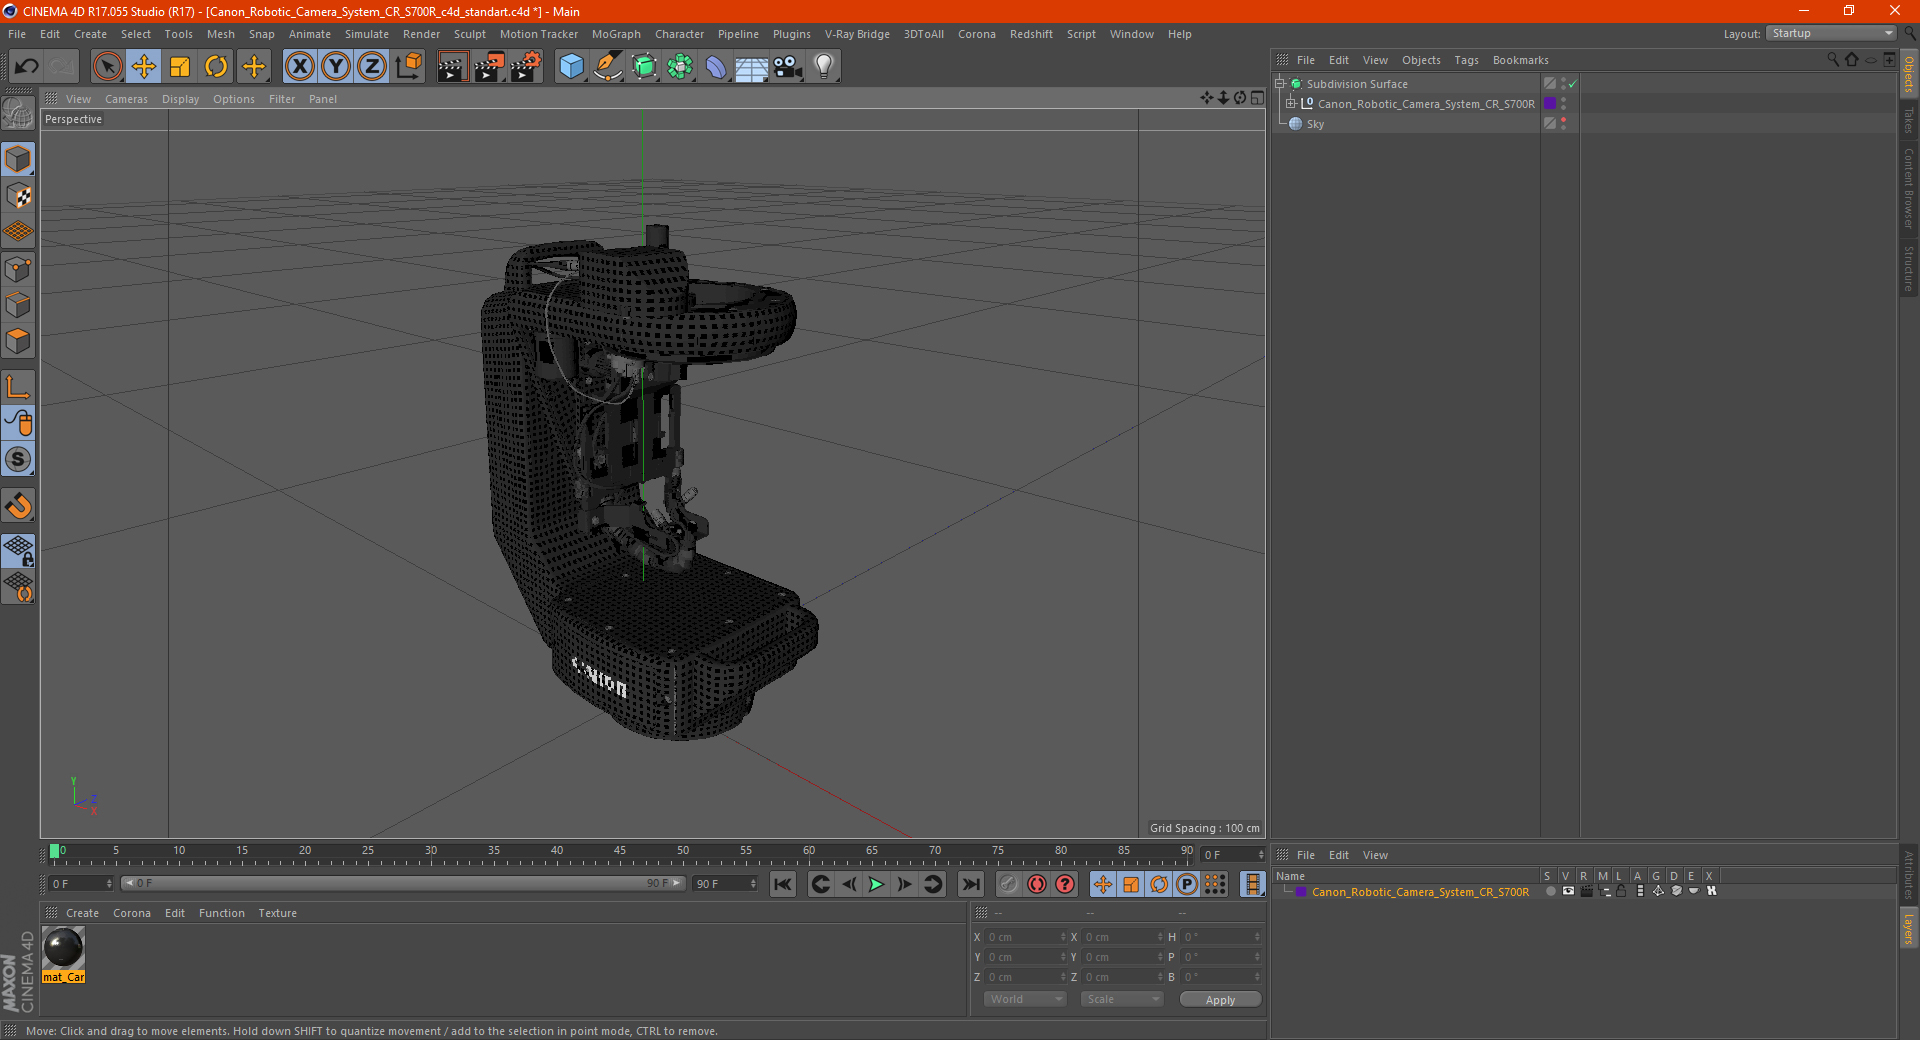Expand Canon_Robotic_Camera_System_CR_S700R object

(x=1291, y=104)
